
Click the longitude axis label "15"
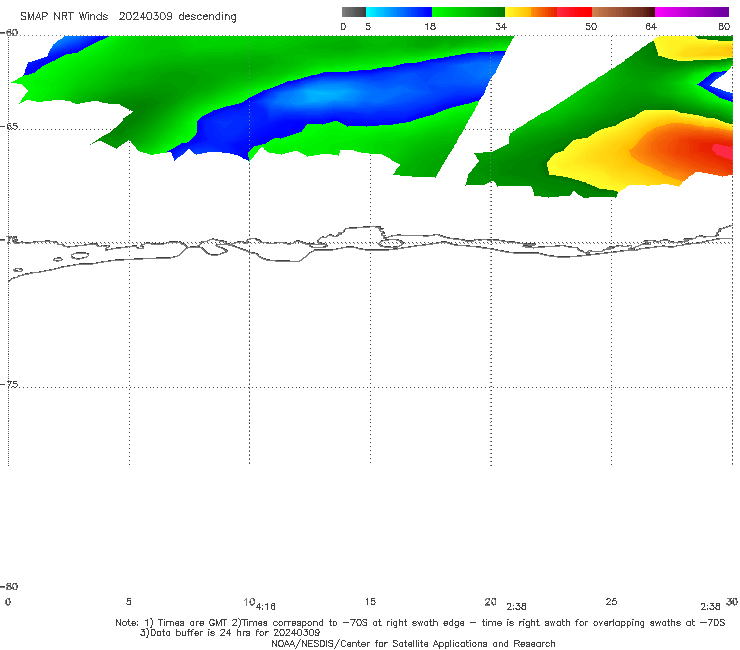click(370, 602)
